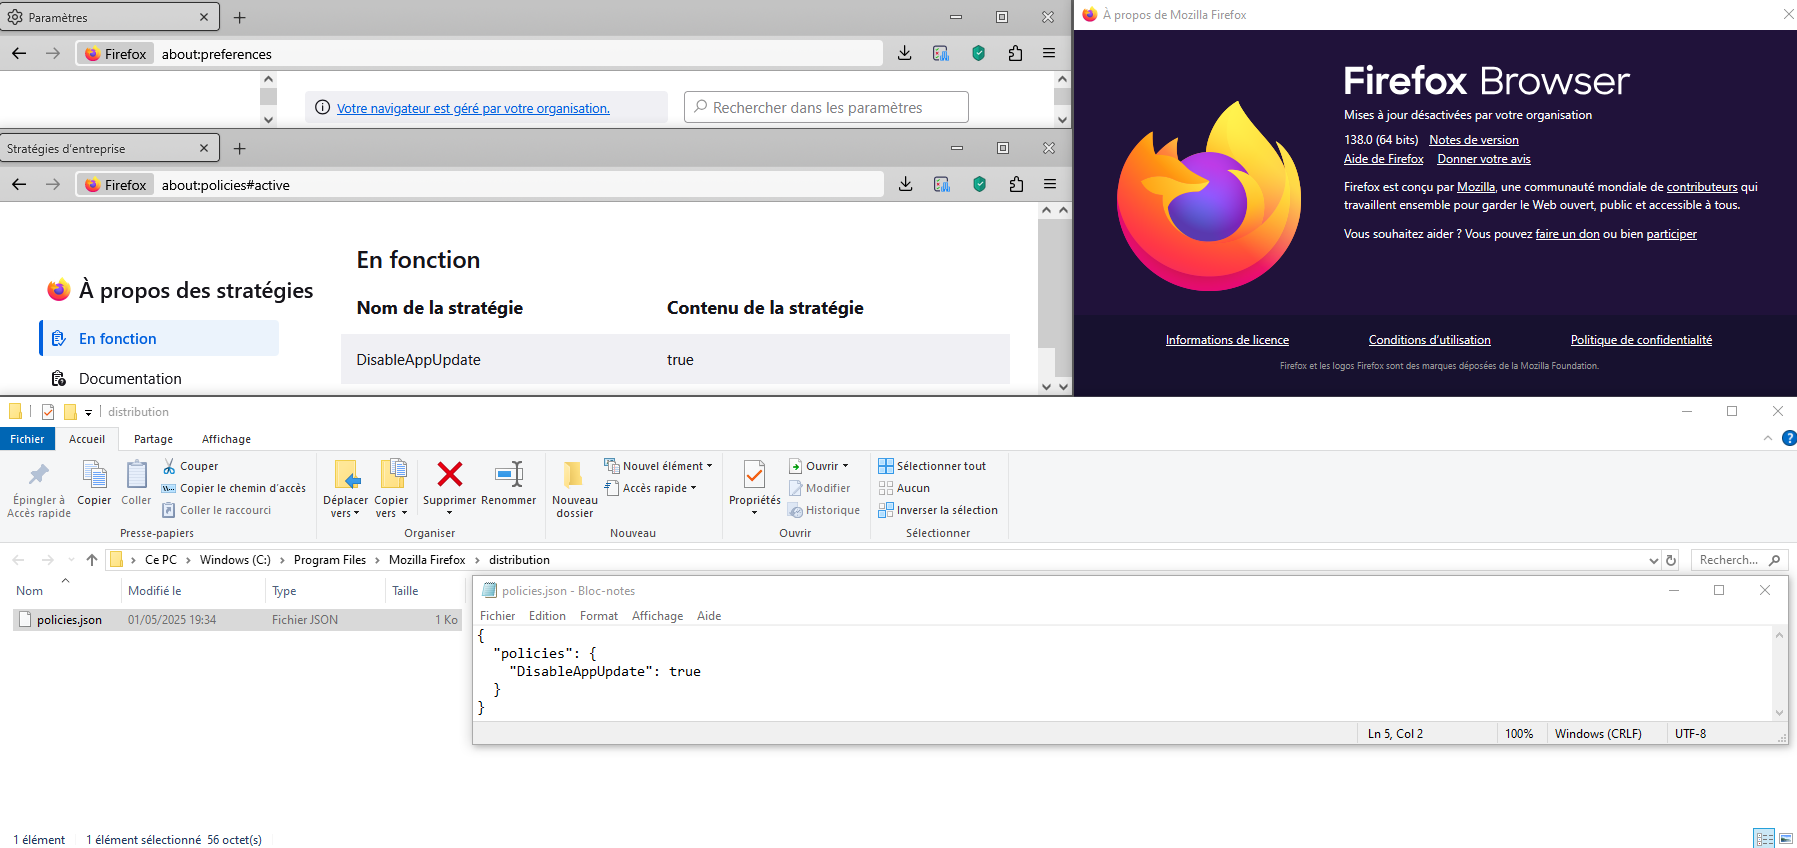Open extensions puzzle icon in Paramètres window
1797x848 pixels.
point(1015,53)
